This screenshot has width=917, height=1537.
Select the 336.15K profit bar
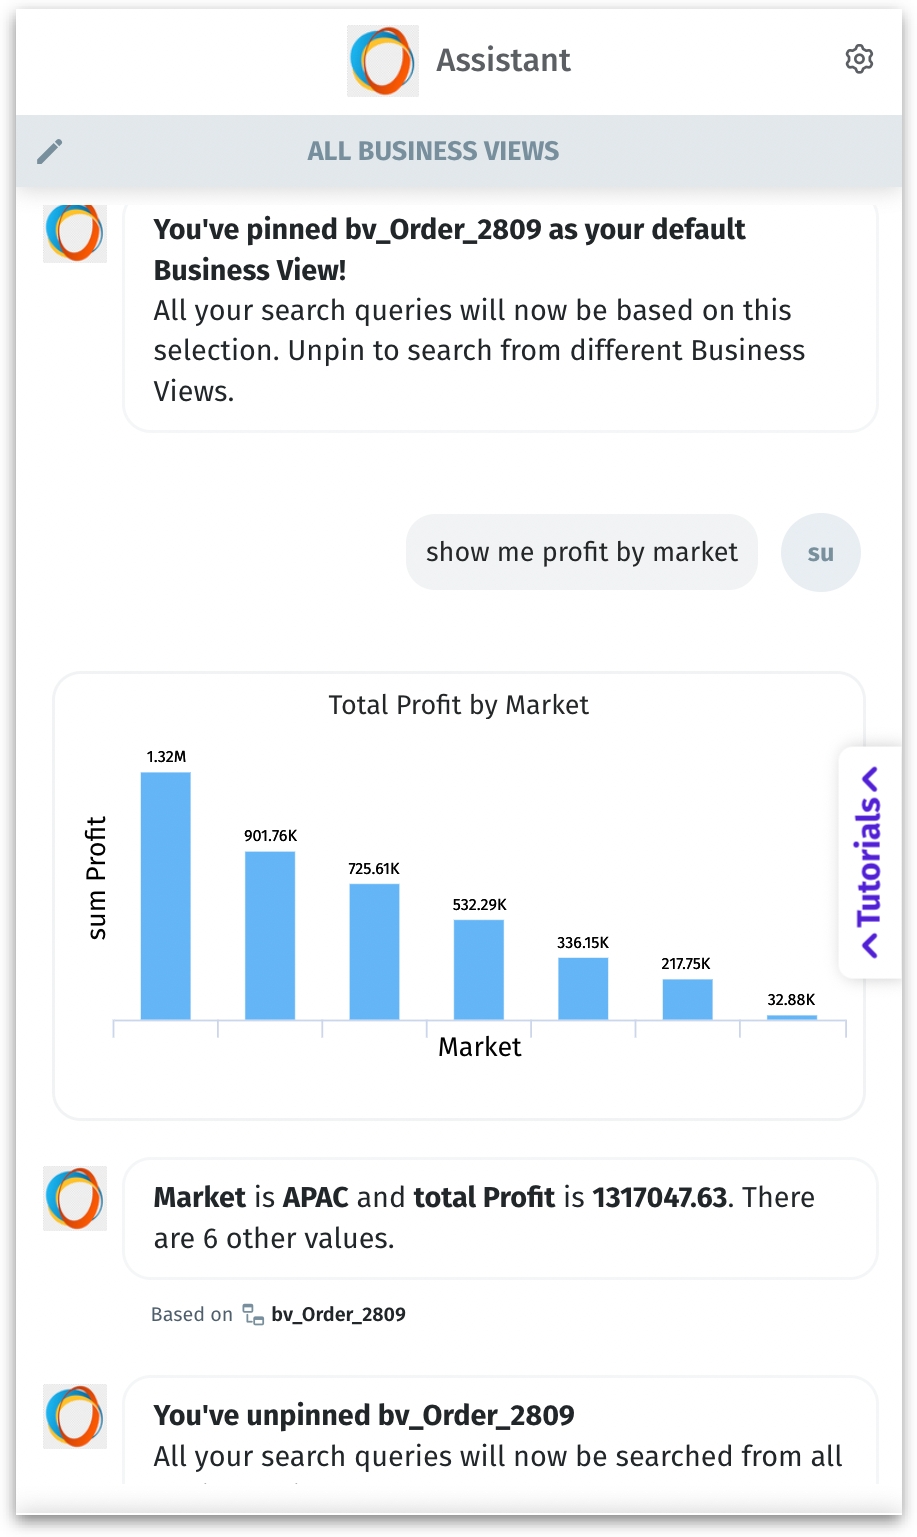click(583, 988)
